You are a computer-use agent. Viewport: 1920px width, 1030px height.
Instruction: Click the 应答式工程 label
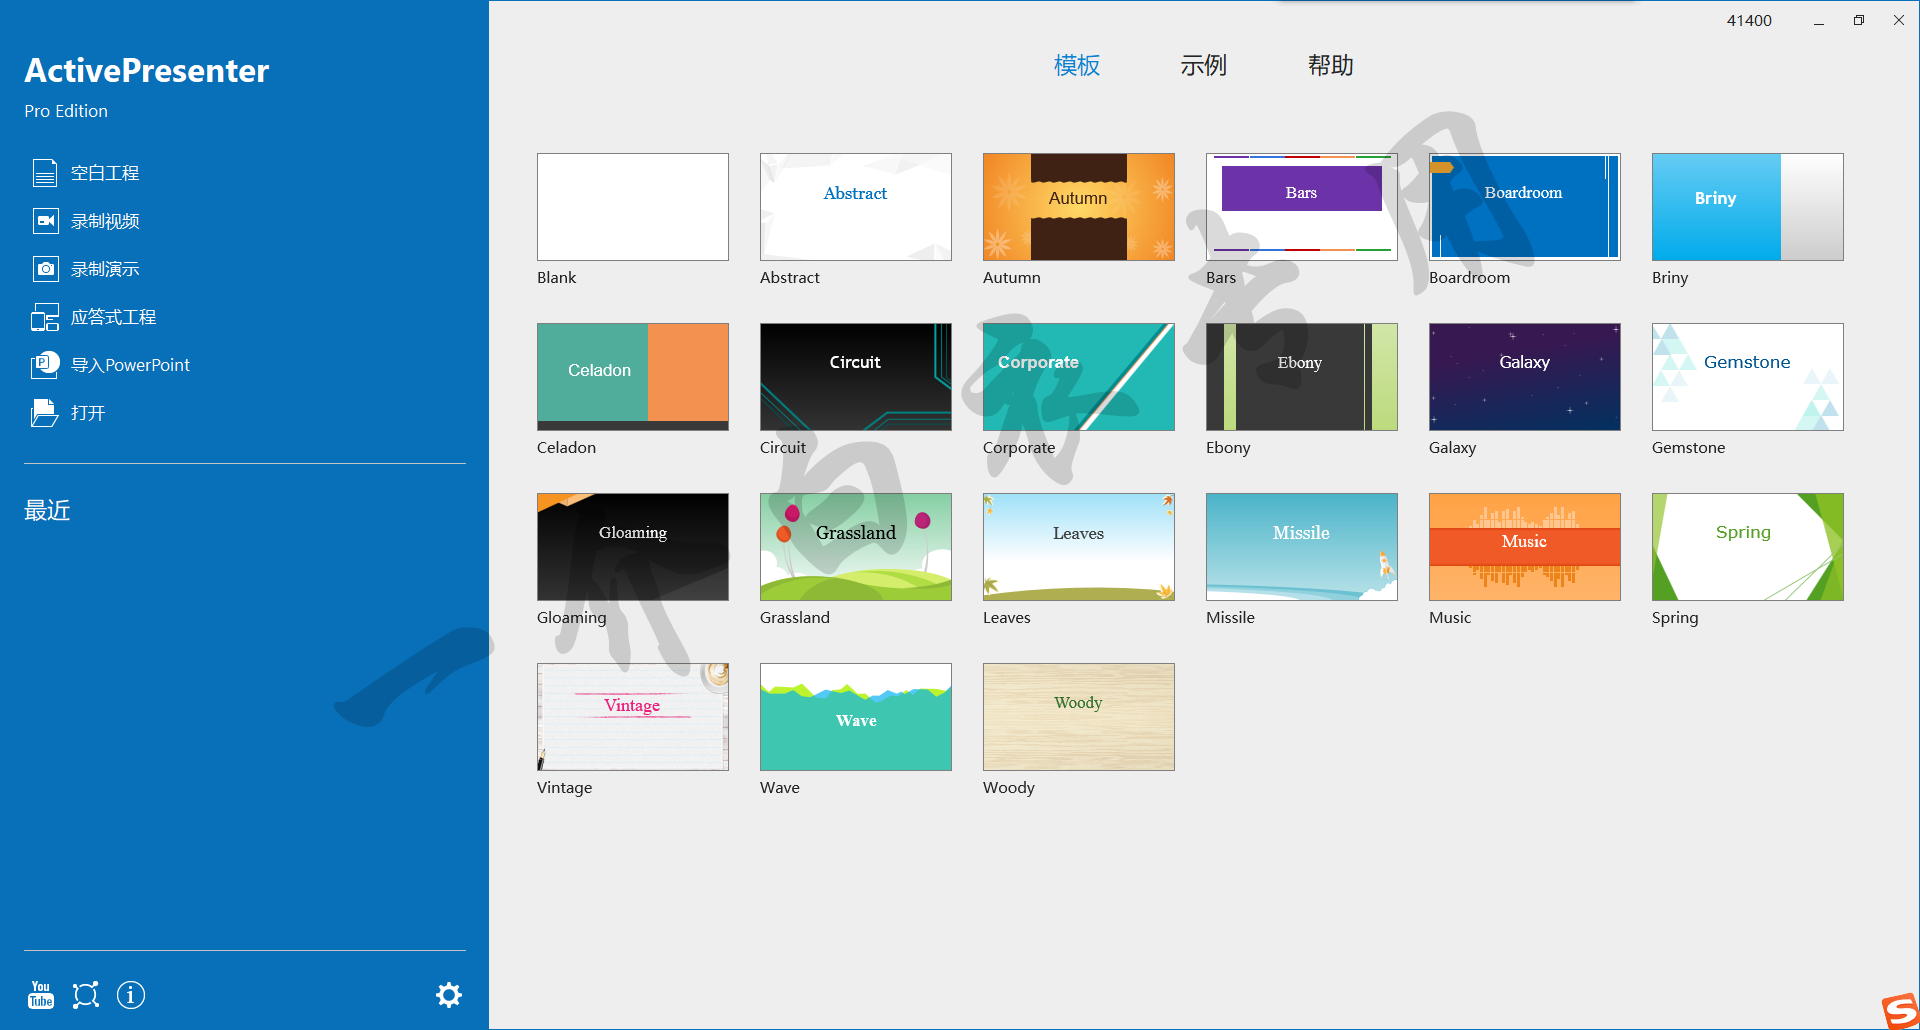click(x=113, y=317)
